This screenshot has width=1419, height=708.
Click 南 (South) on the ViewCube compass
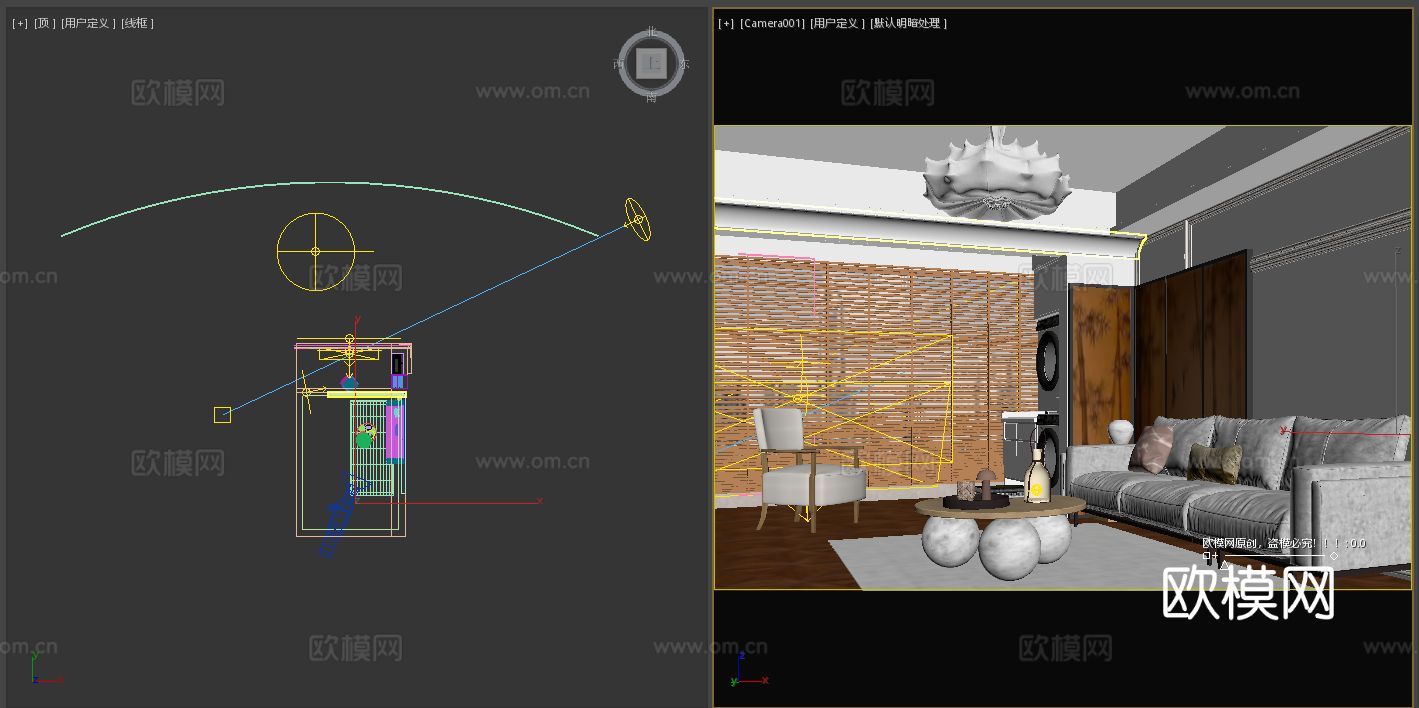pos(651,98)
